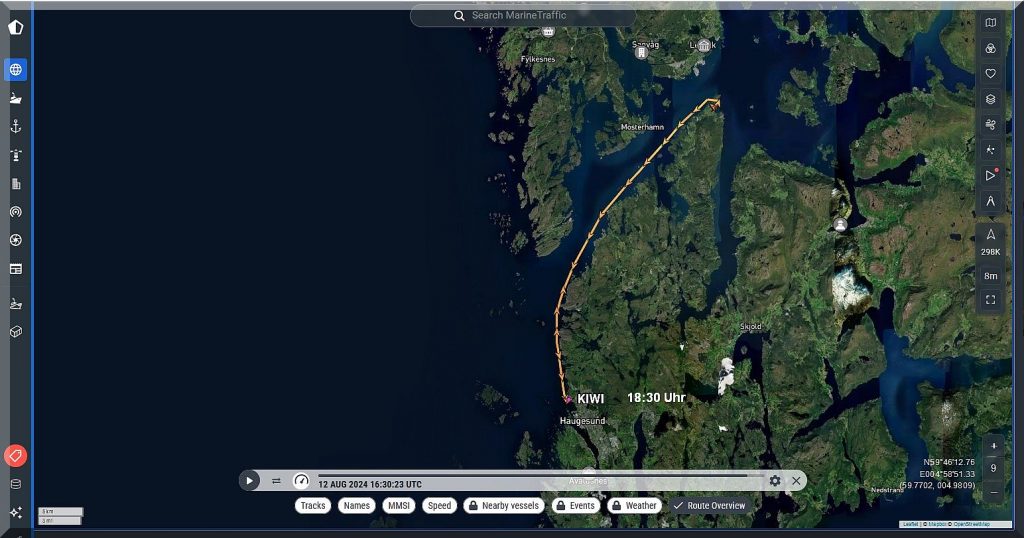Open the playback speed gauge selector
Screen dimensions: 1024x538
(301, 481)
